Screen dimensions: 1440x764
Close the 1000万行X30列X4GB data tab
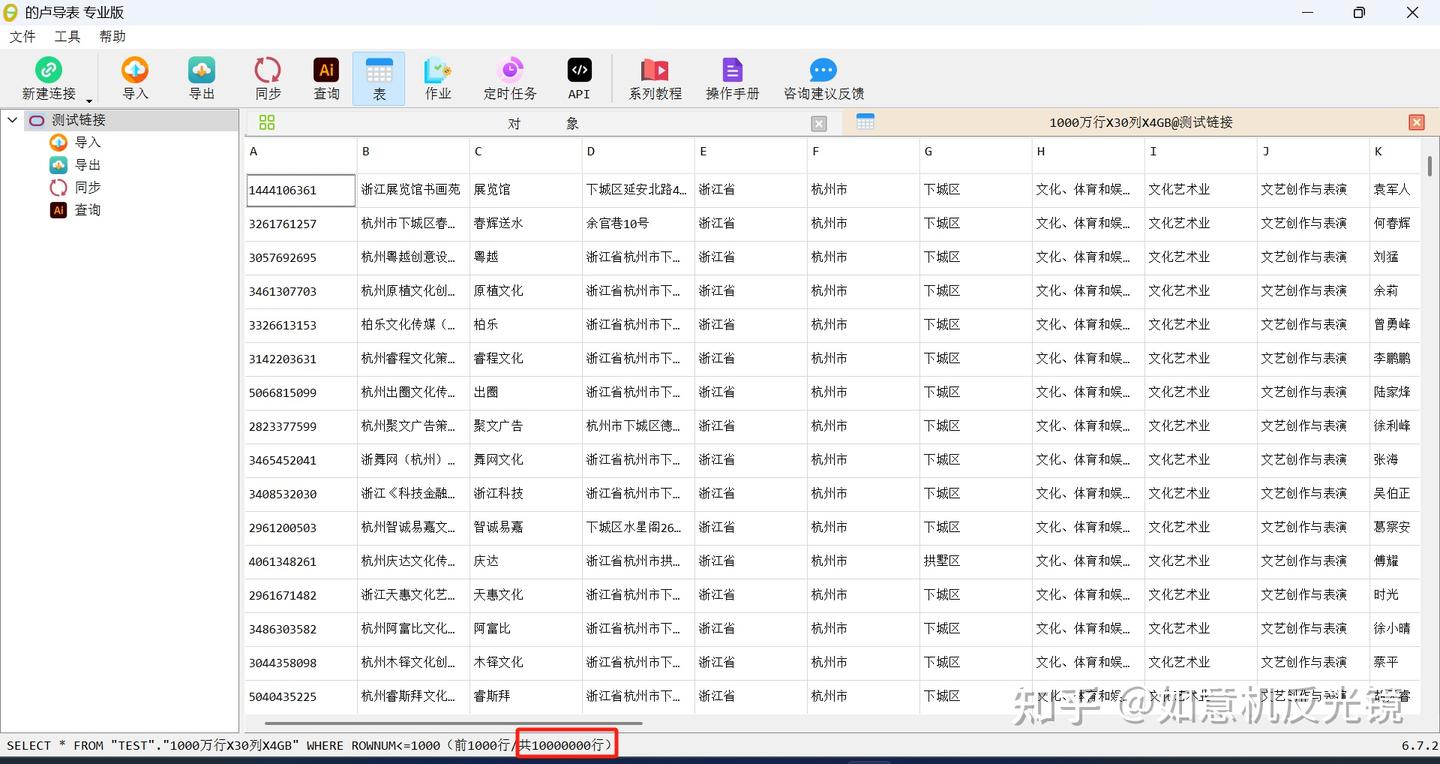coord(1416,121)
